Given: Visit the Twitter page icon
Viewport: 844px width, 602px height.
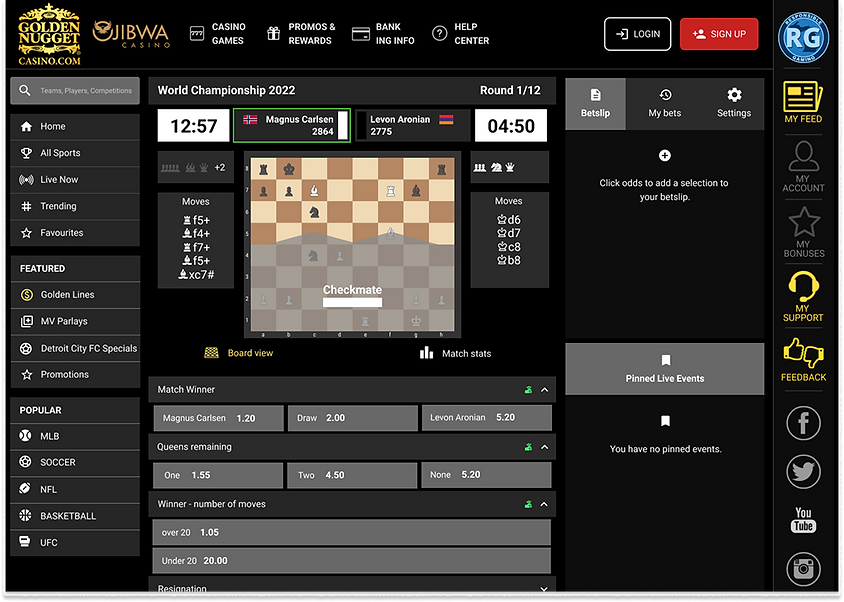Looking at the screenshot, I should pos(803,472).
